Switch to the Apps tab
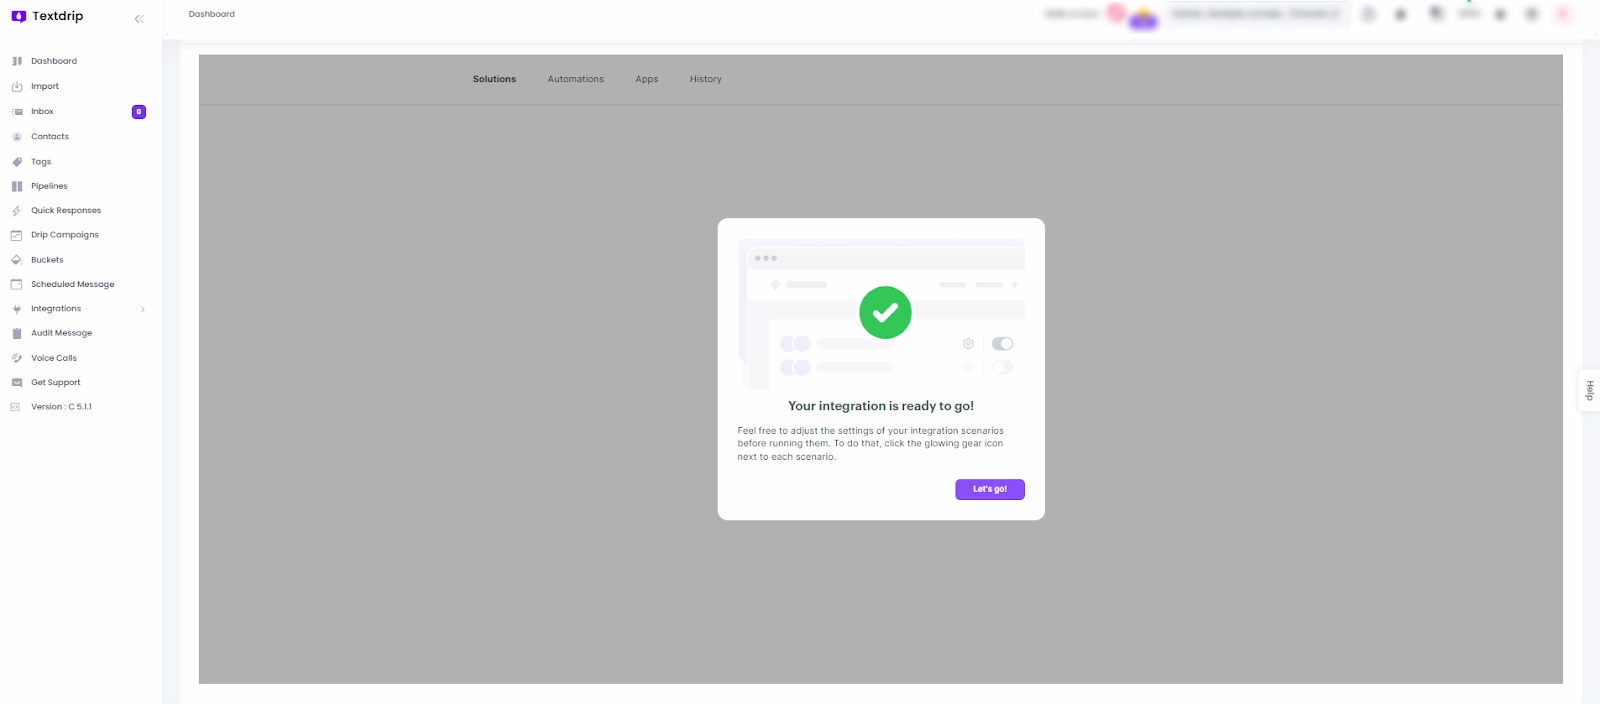This screenshot has height=704, width=1600. [647, 79]
